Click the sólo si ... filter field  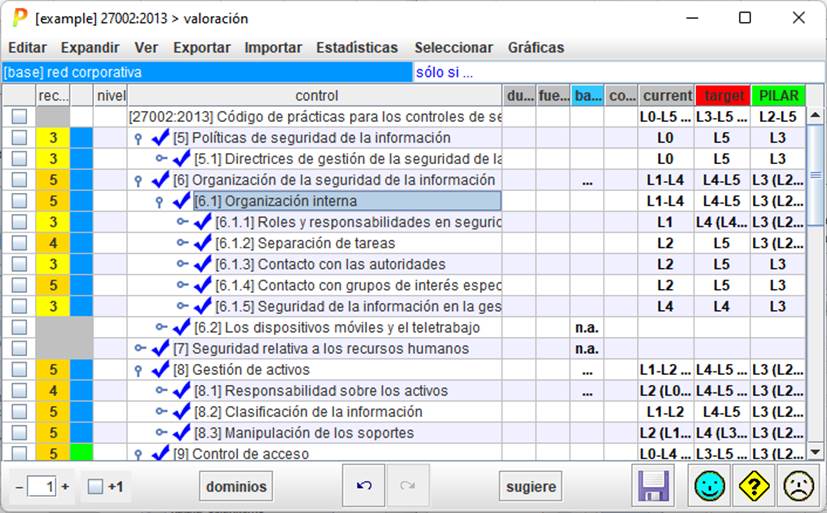[x=618, y=72]
